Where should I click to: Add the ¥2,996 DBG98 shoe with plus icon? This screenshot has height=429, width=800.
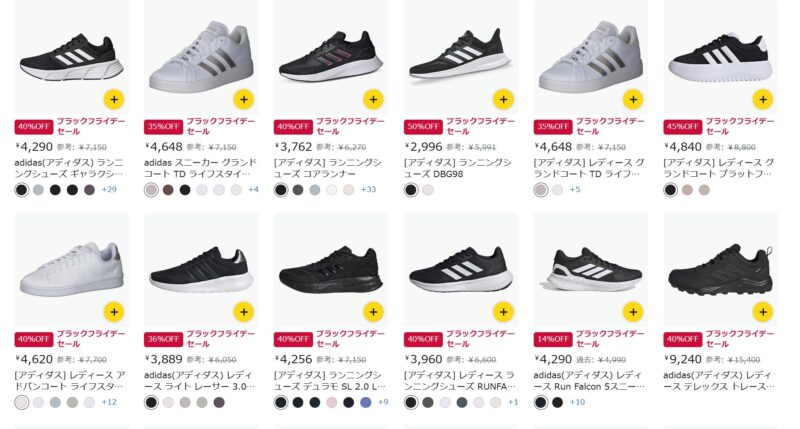pyautogui.click(x=503, y=99)
